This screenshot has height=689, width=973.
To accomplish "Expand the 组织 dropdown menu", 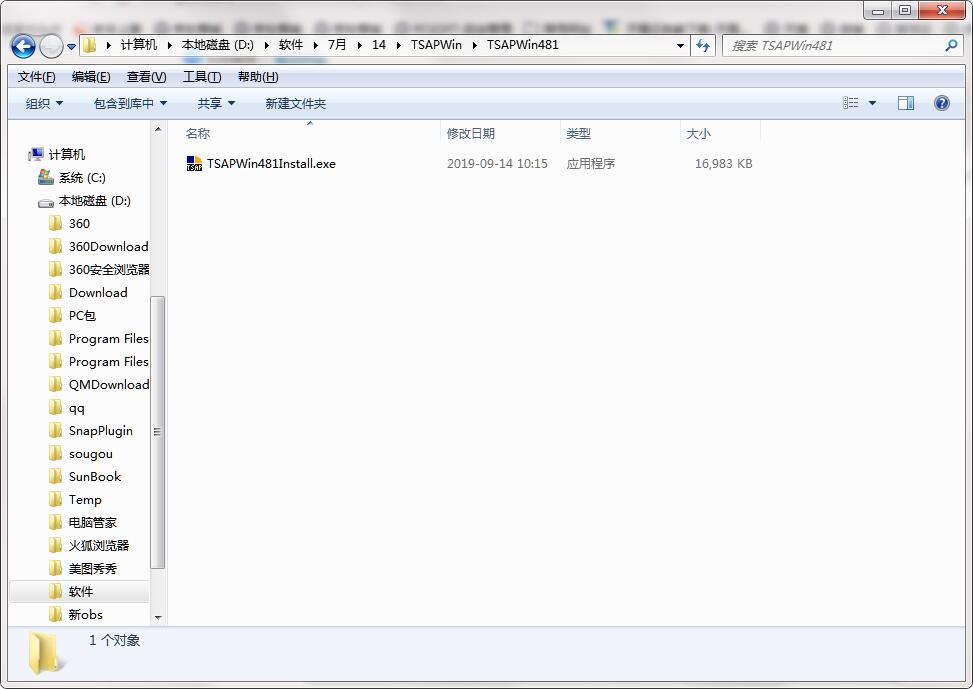I will (x=44, y=103).
